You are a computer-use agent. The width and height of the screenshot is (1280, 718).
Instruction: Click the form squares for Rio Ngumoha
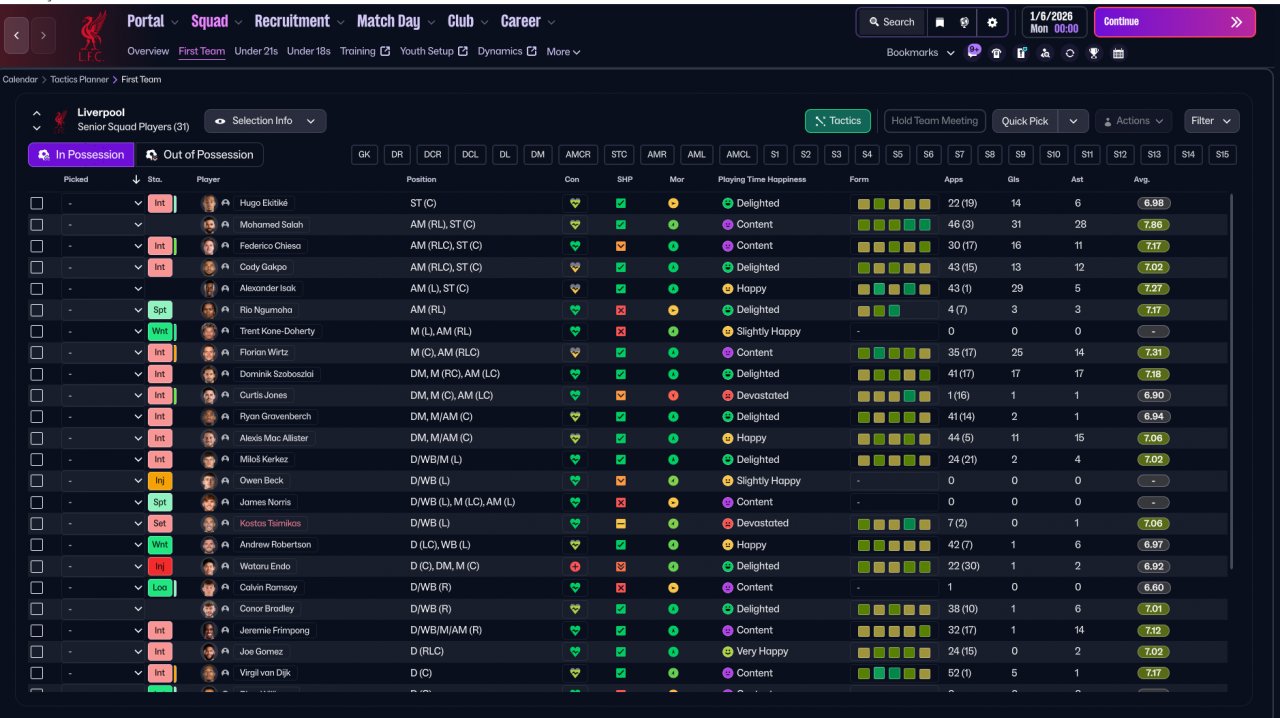879,310
